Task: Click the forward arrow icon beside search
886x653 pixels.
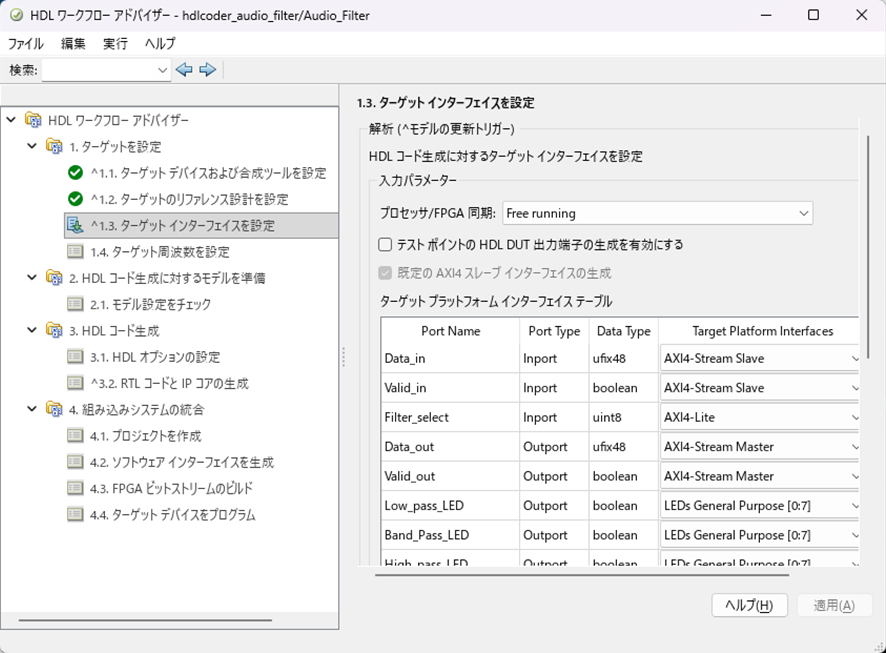Action: click(x=208, y=70)
